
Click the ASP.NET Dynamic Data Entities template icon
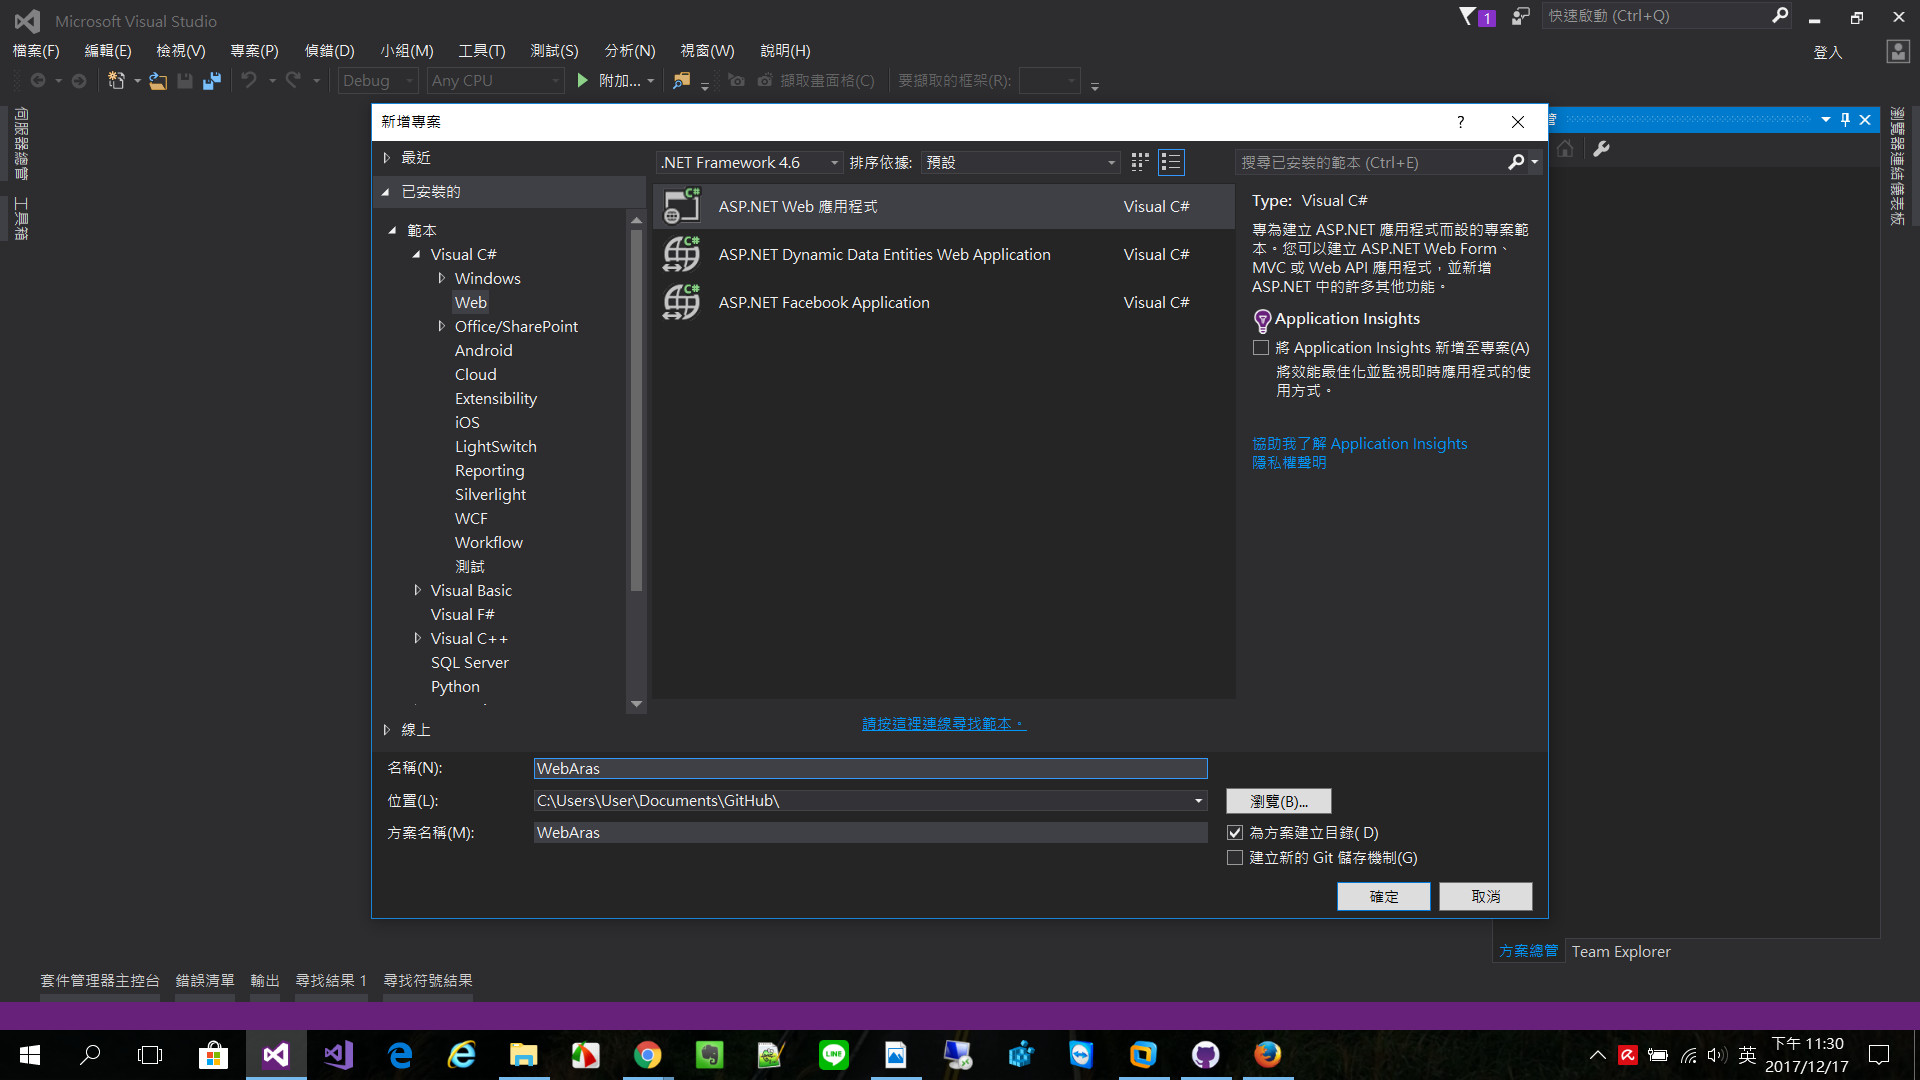tap(681, 254)
